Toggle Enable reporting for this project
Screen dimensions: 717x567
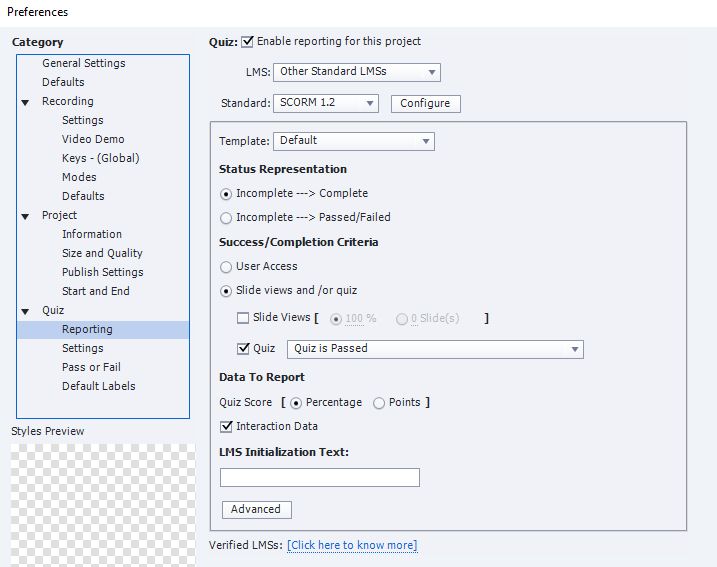pyautogui.click(x=248, y=42)
